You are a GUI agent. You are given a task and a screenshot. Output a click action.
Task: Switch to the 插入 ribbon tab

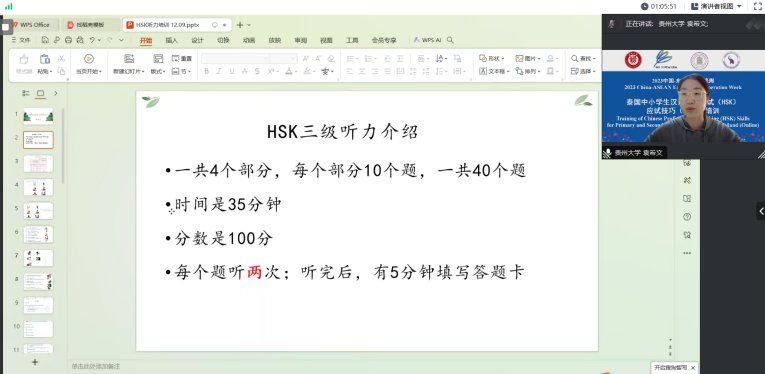tap(171, 40)
